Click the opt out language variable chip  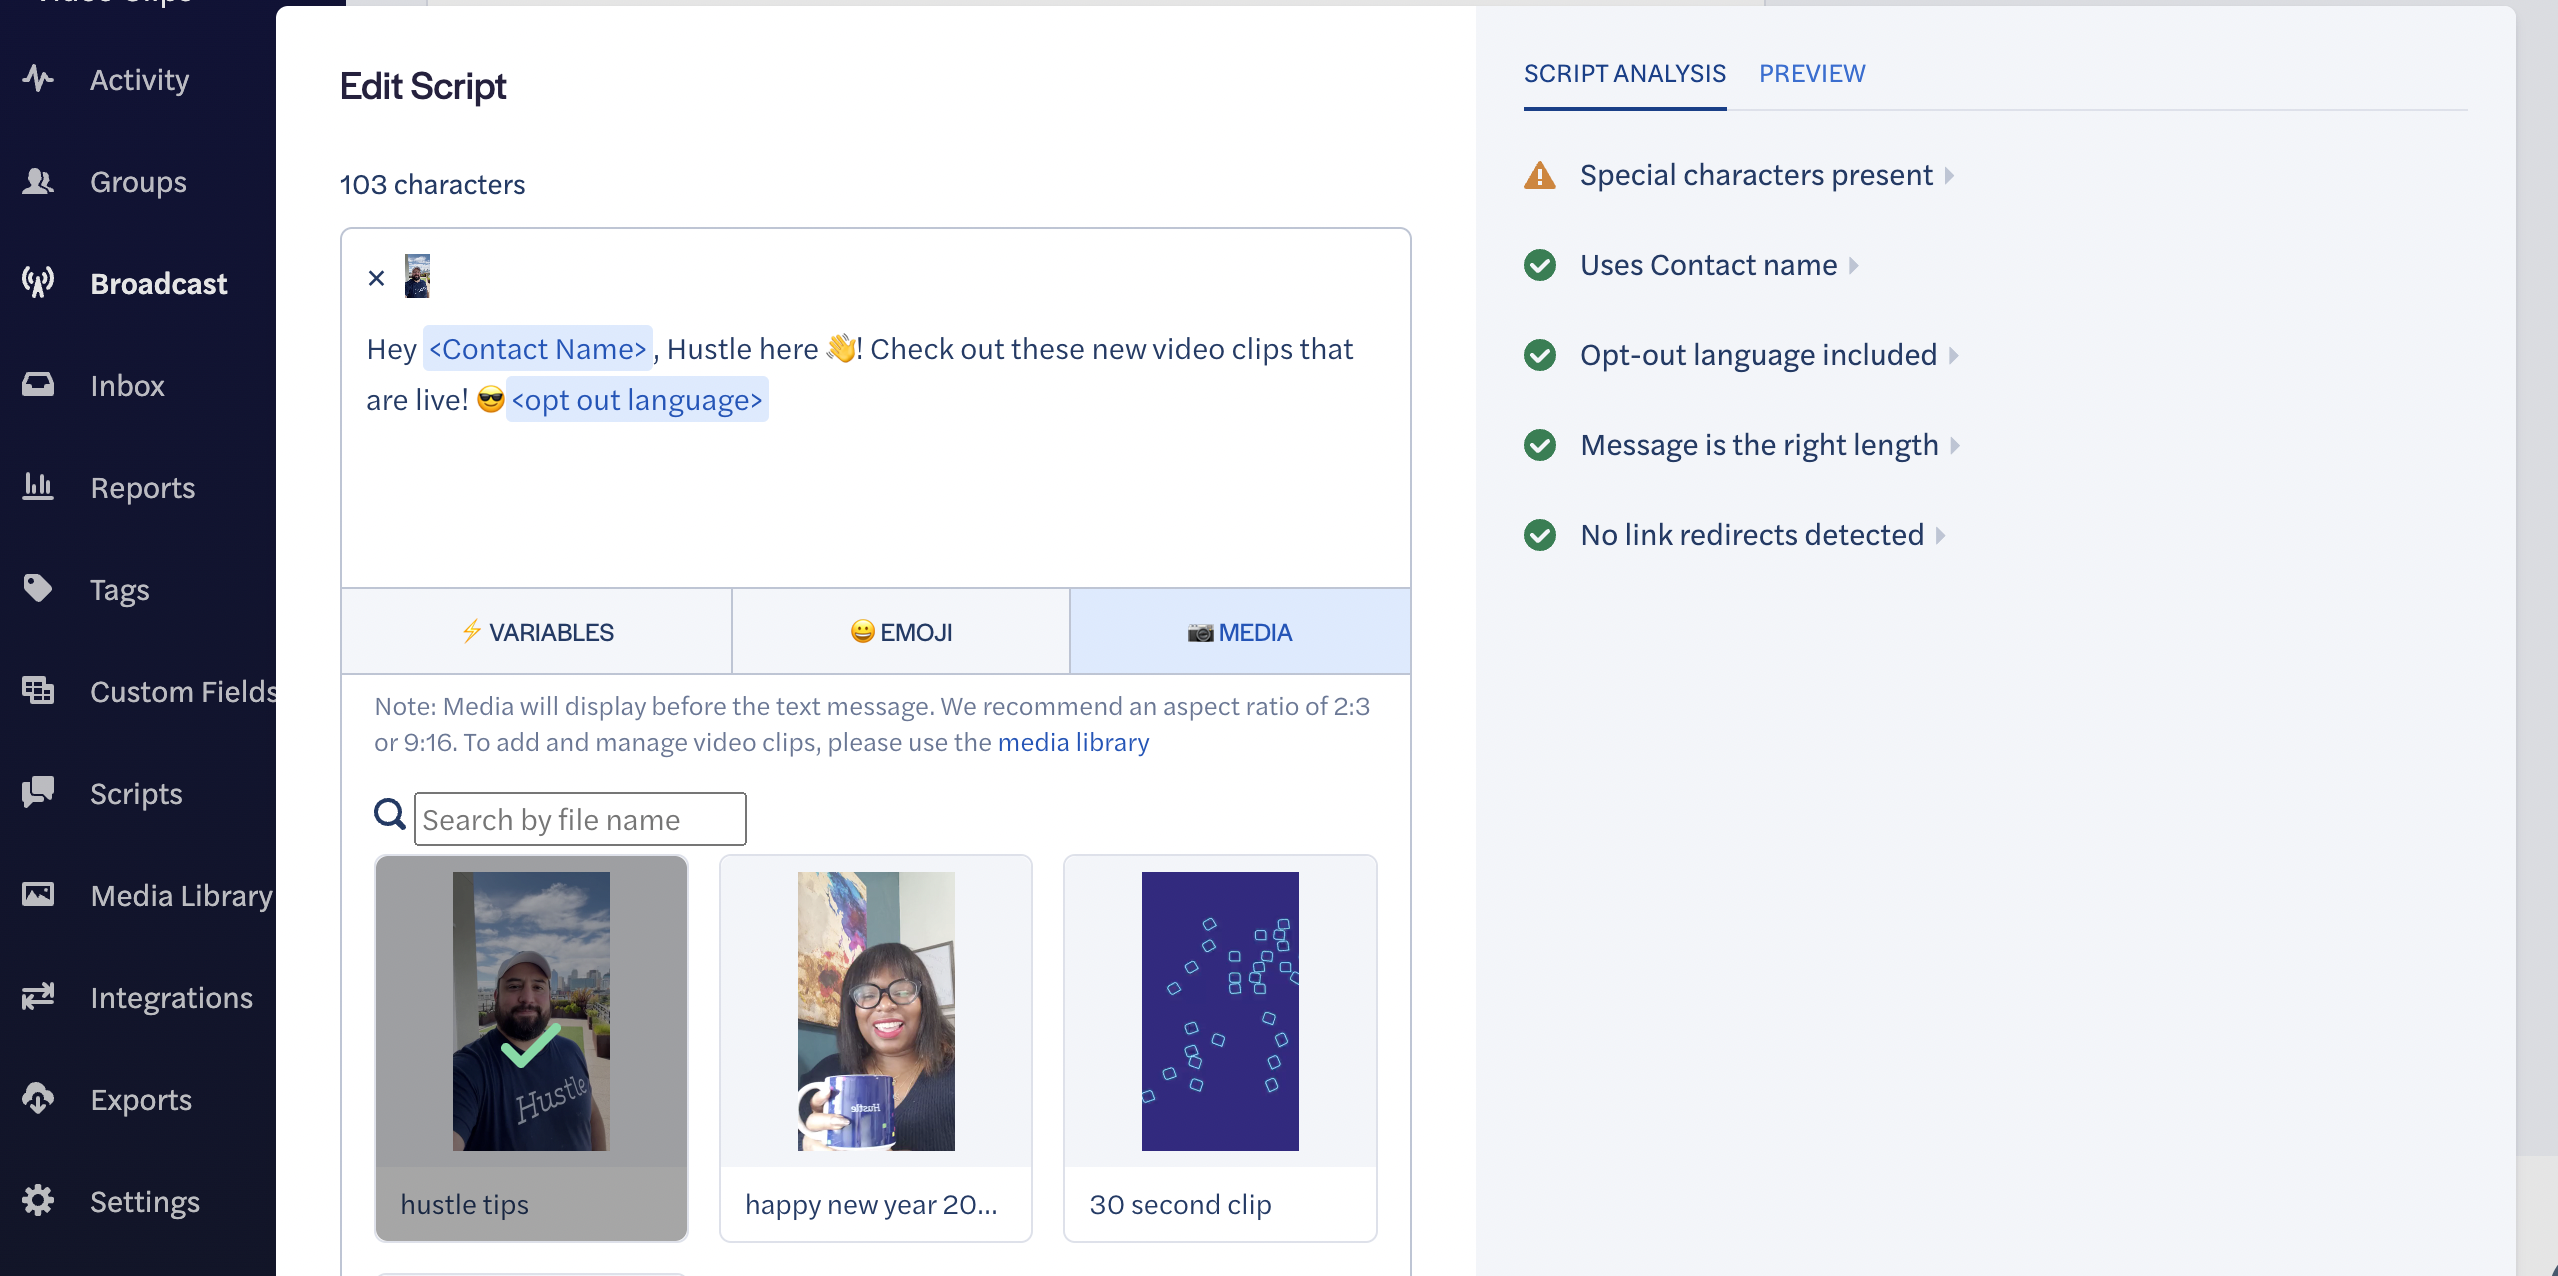[637, 400]
